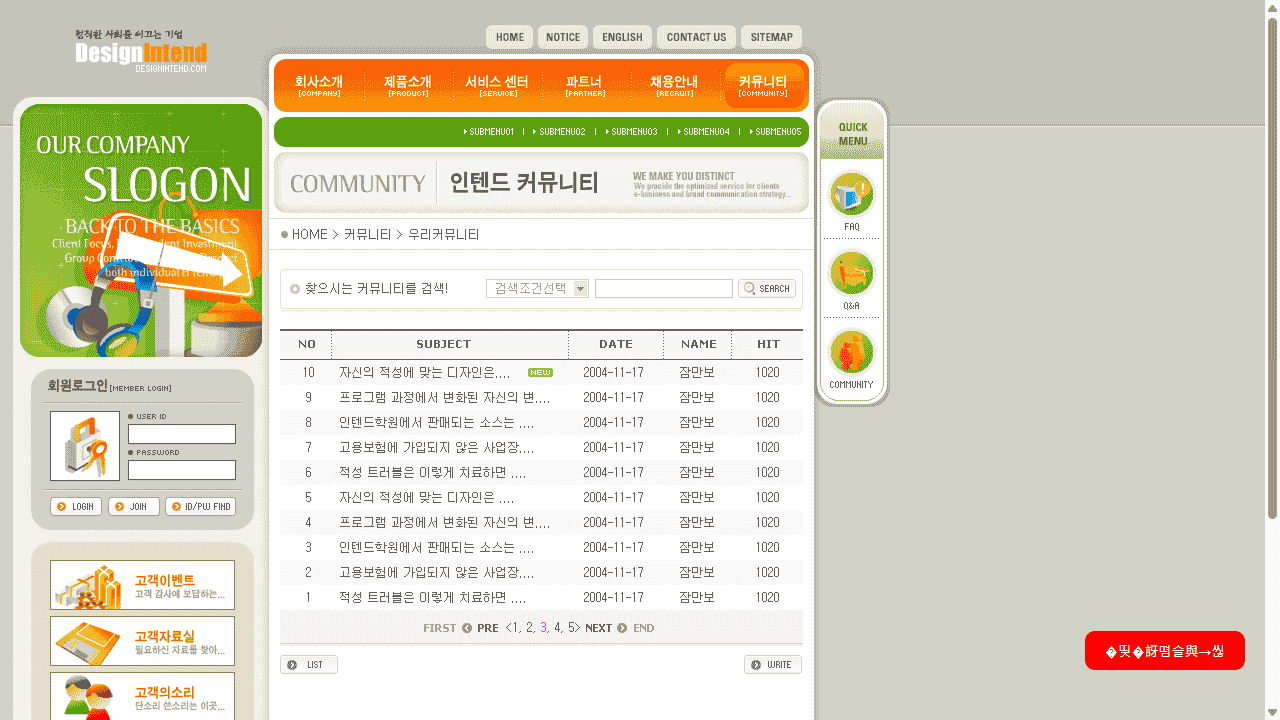Click the padlock member login image
The image size is (1280, 720).
click(85, 446)
